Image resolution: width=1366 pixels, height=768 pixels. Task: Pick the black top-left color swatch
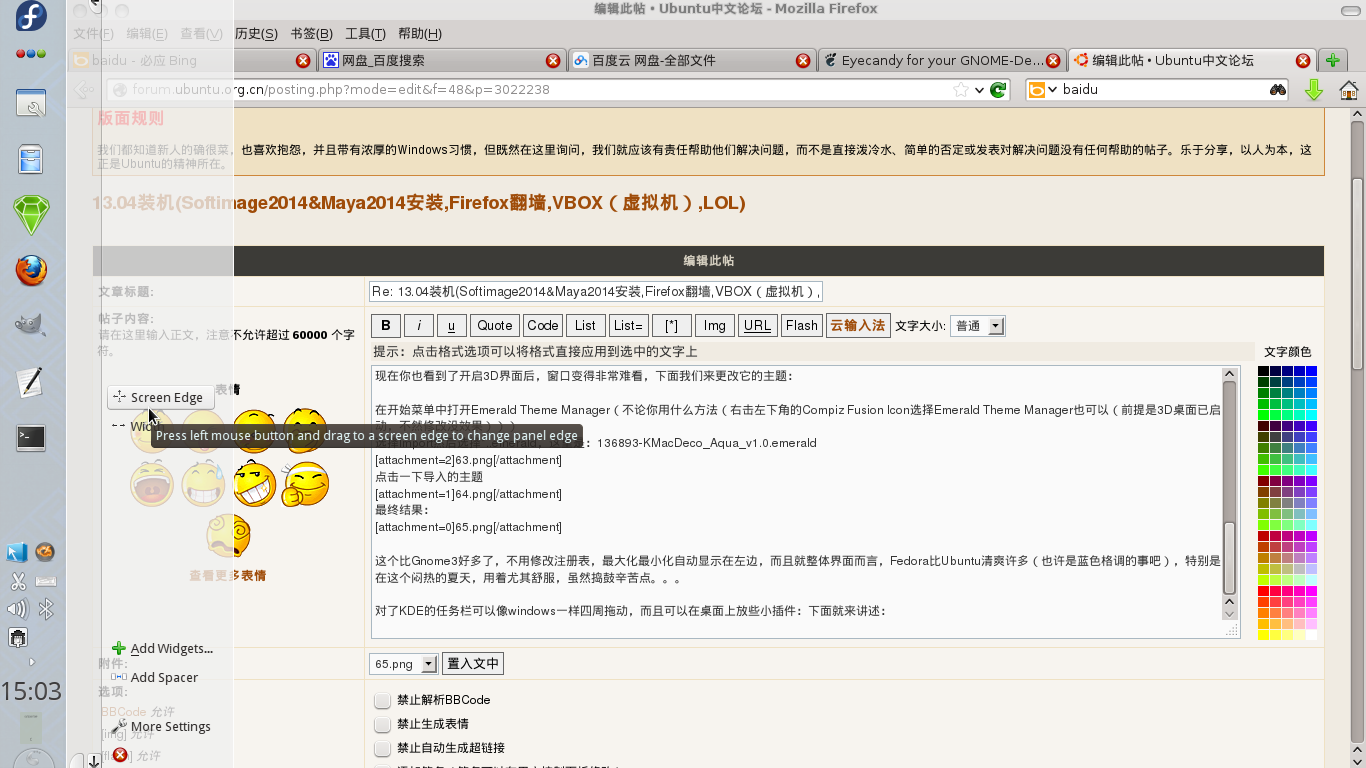pos(1264,371)
